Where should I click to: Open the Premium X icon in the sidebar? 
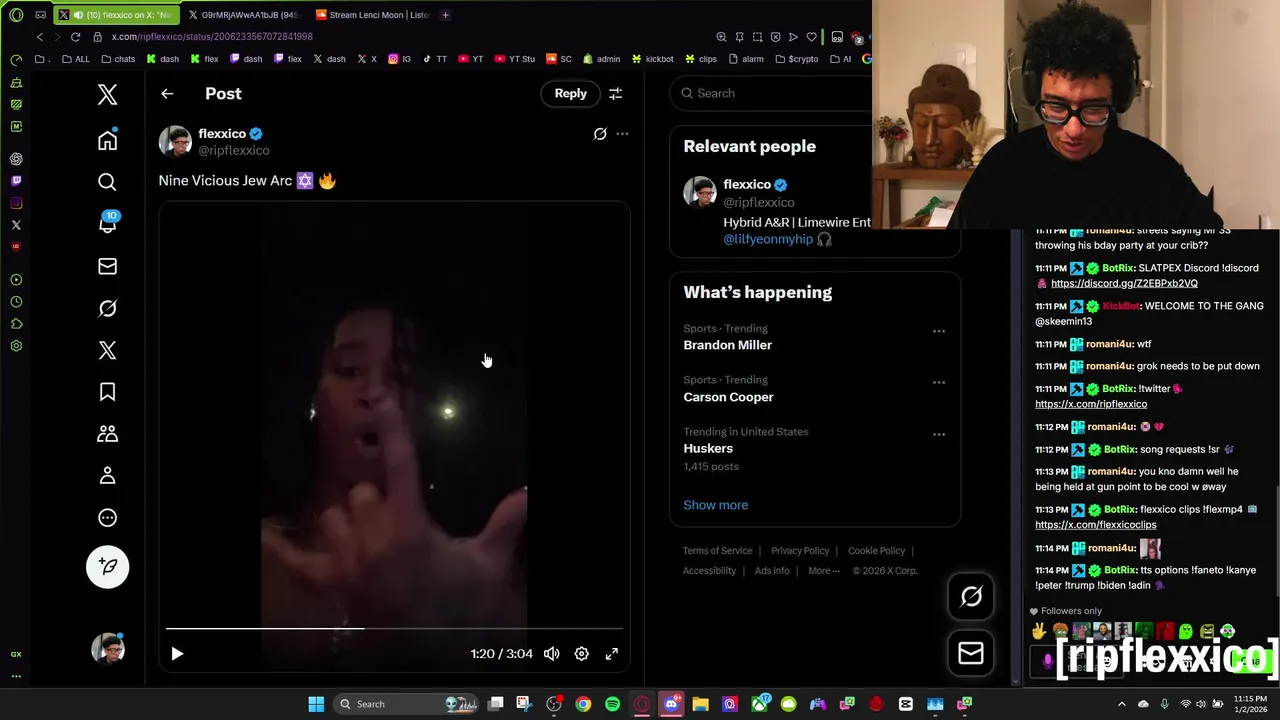tap(107, 350)
